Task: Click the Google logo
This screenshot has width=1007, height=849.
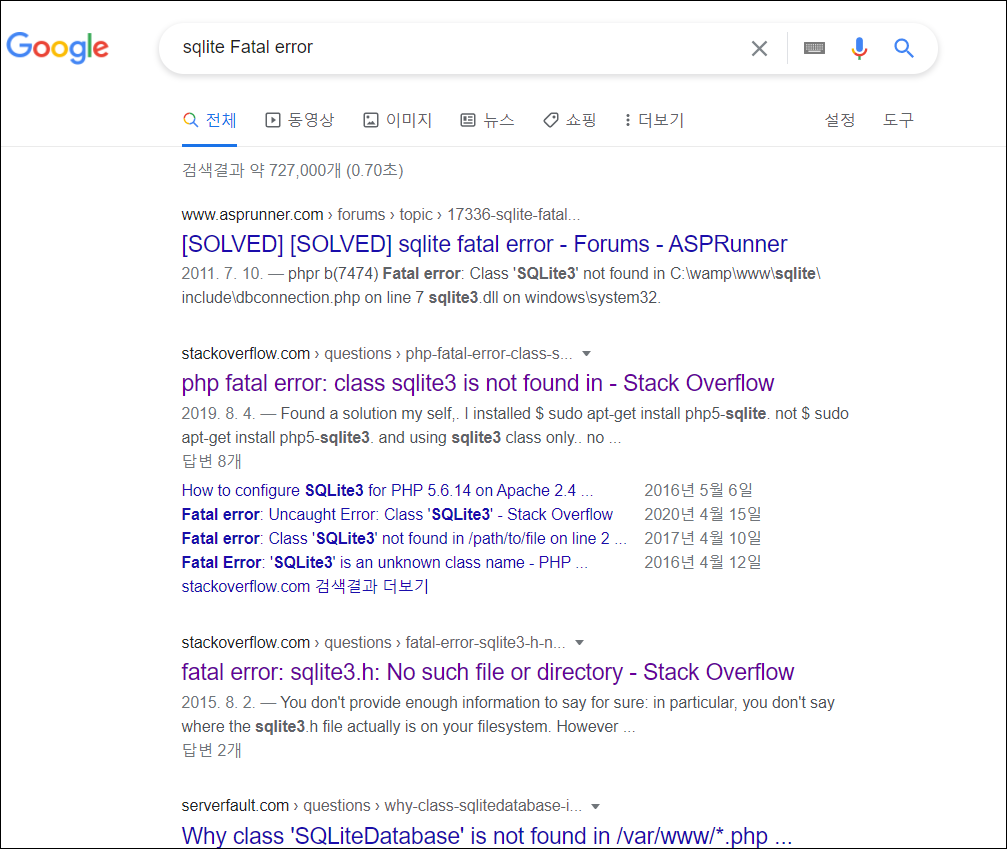Action: click(x=58, y=48)
